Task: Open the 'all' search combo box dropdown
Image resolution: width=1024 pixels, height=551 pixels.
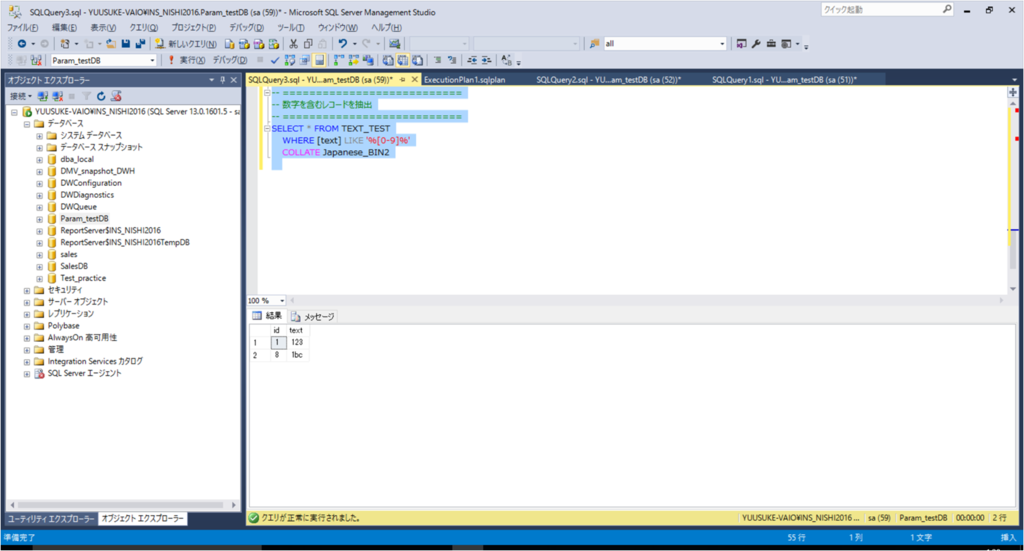Action: 722,44
